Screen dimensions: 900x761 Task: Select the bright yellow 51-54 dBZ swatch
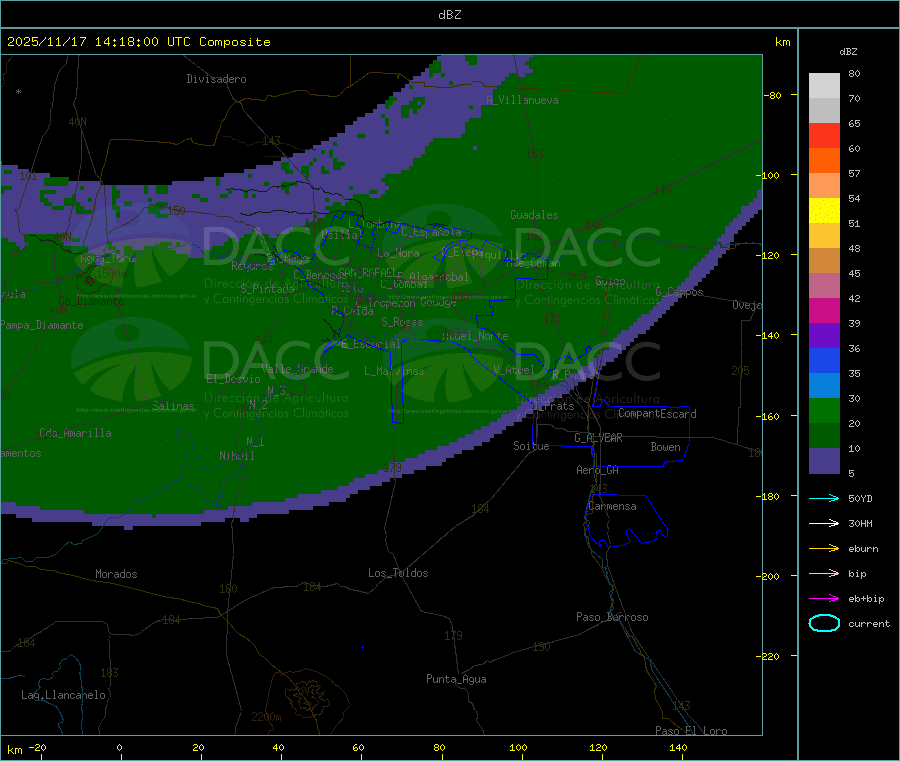click(x=824, y=211)
